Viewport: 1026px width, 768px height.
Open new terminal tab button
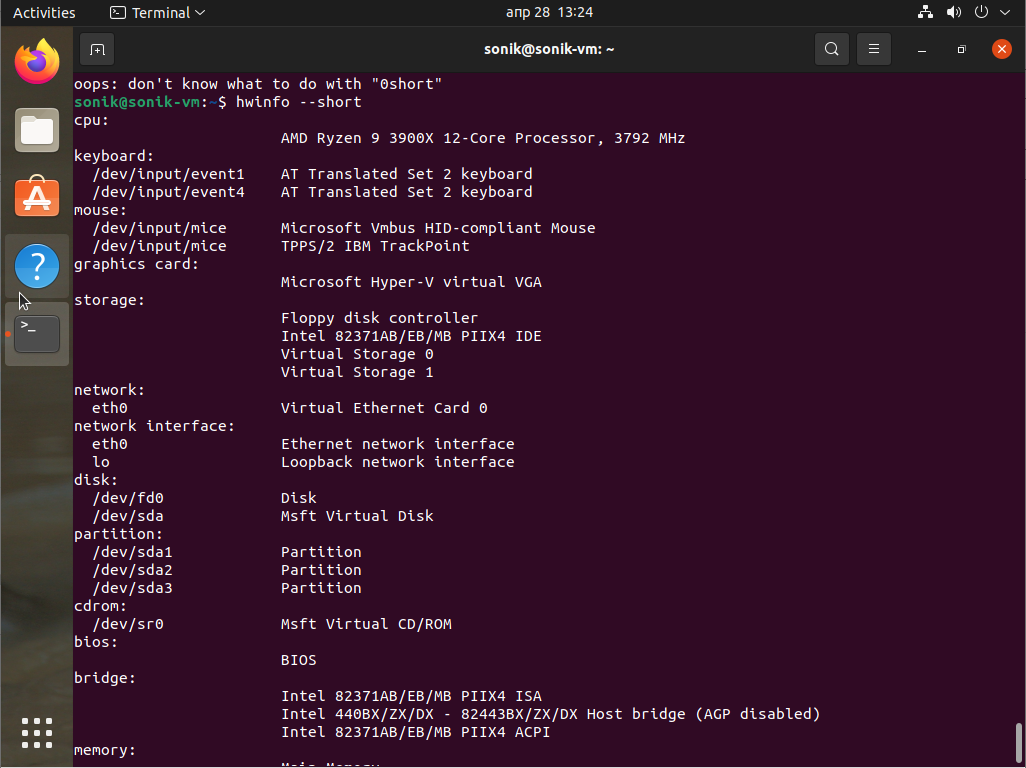click(97, 49)
